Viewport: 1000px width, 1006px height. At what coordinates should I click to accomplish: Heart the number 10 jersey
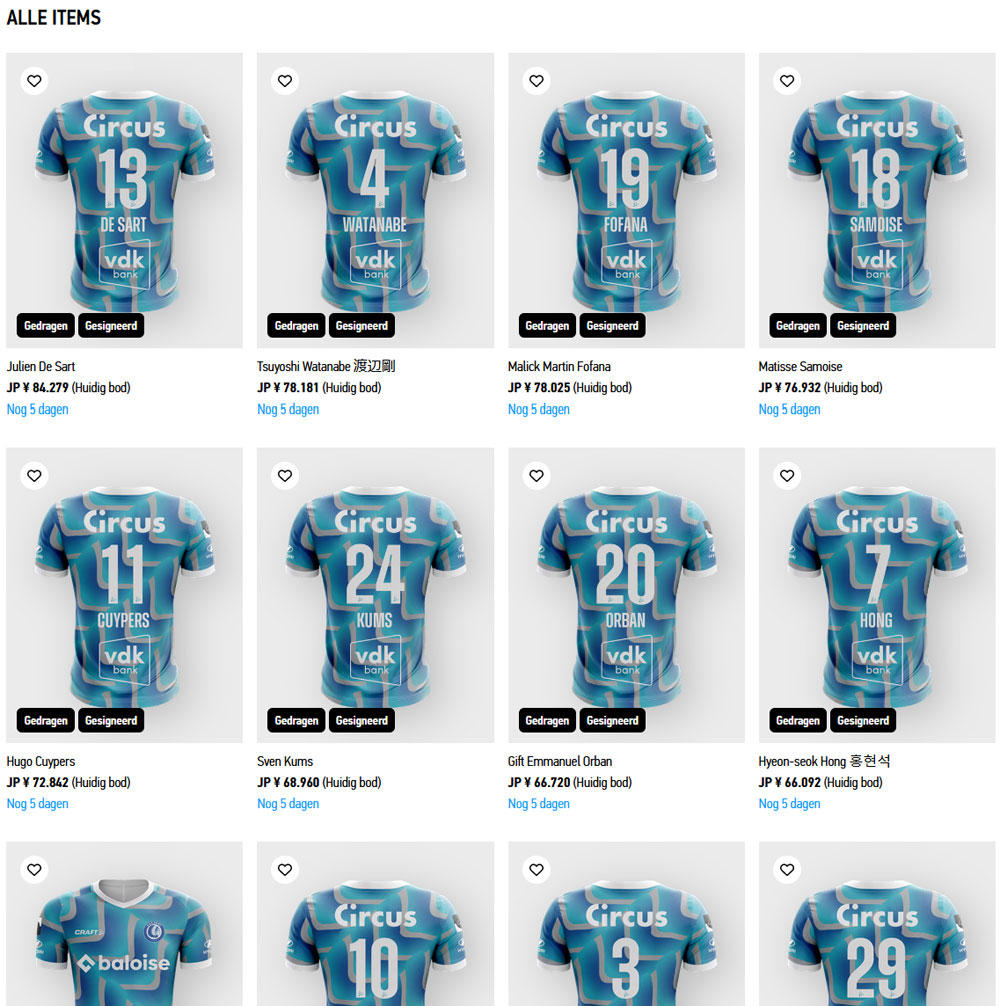click(x=285, y=869)
